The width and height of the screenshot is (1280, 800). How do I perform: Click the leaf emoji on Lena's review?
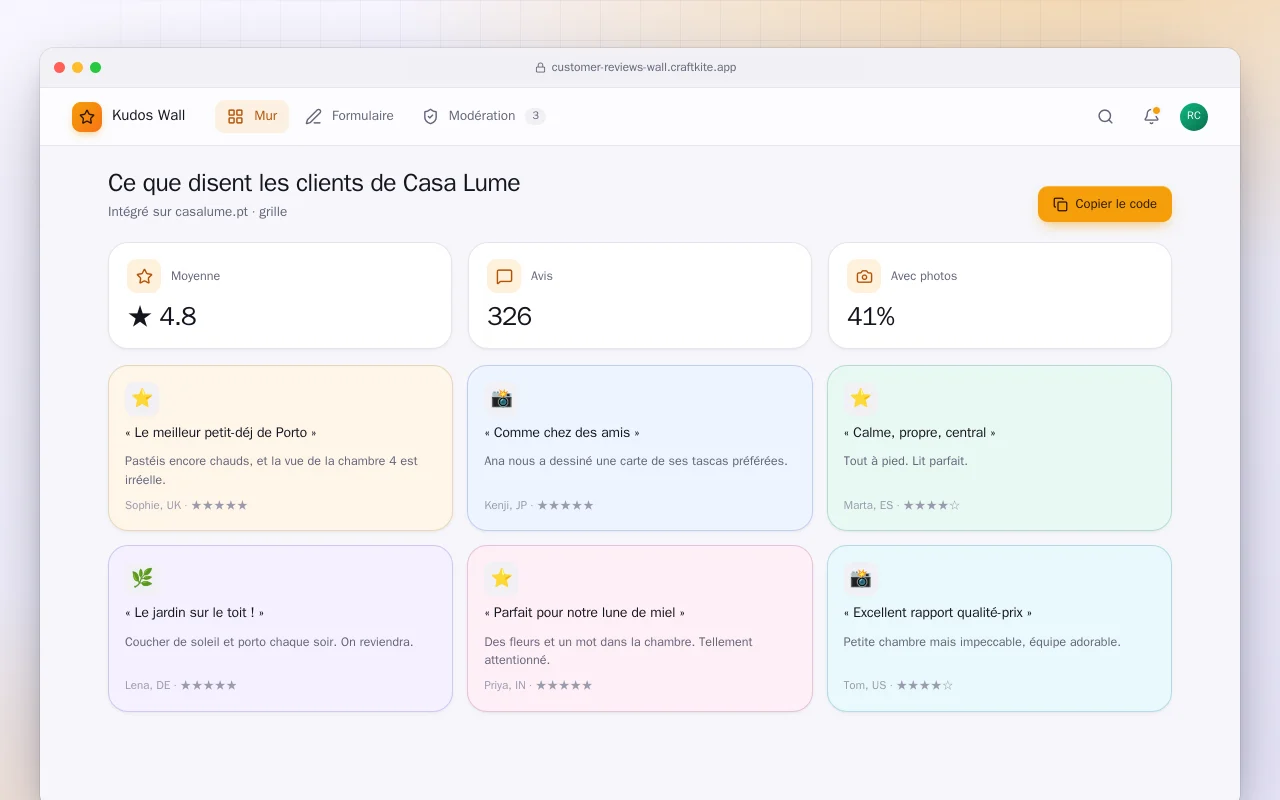click(142, 578)
